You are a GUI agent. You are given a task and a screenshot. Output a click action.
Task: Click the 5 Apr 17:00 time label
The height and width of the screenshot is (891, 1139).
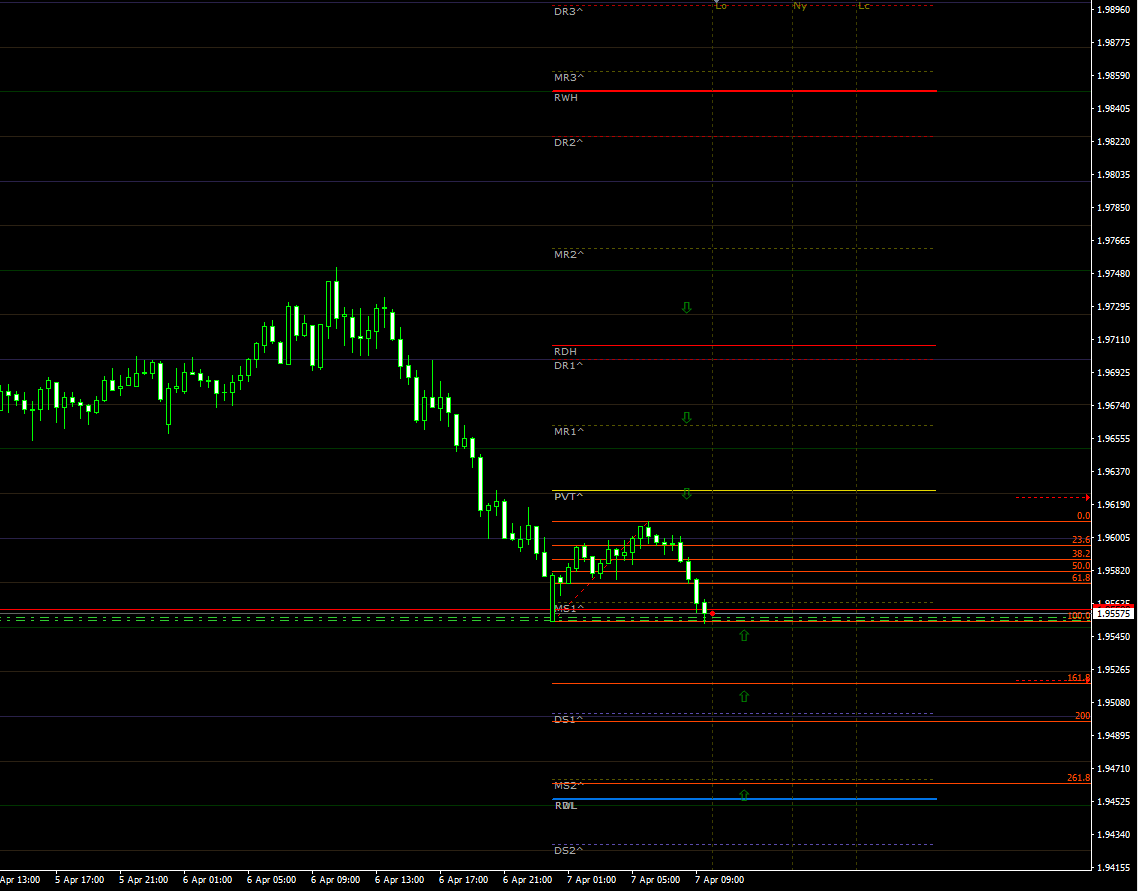(80, 880)
